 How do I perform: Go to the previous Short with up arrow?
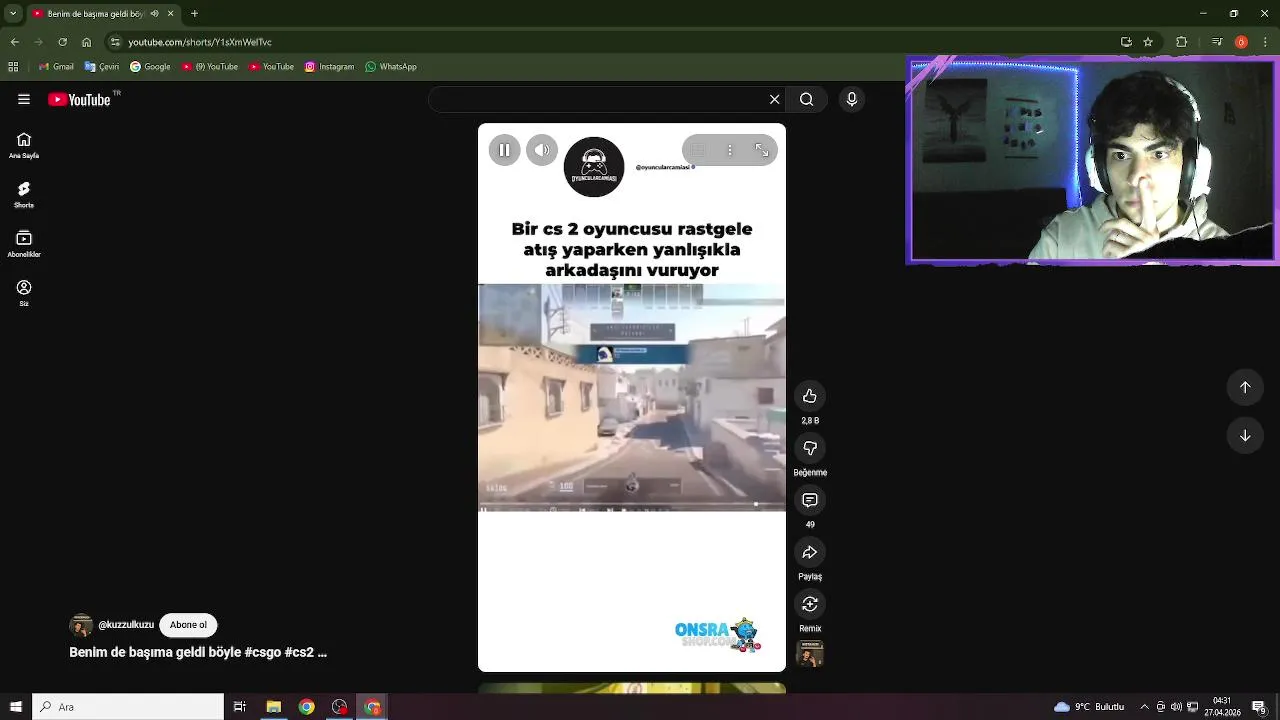pyautogui.click(x=1245, y=387)
